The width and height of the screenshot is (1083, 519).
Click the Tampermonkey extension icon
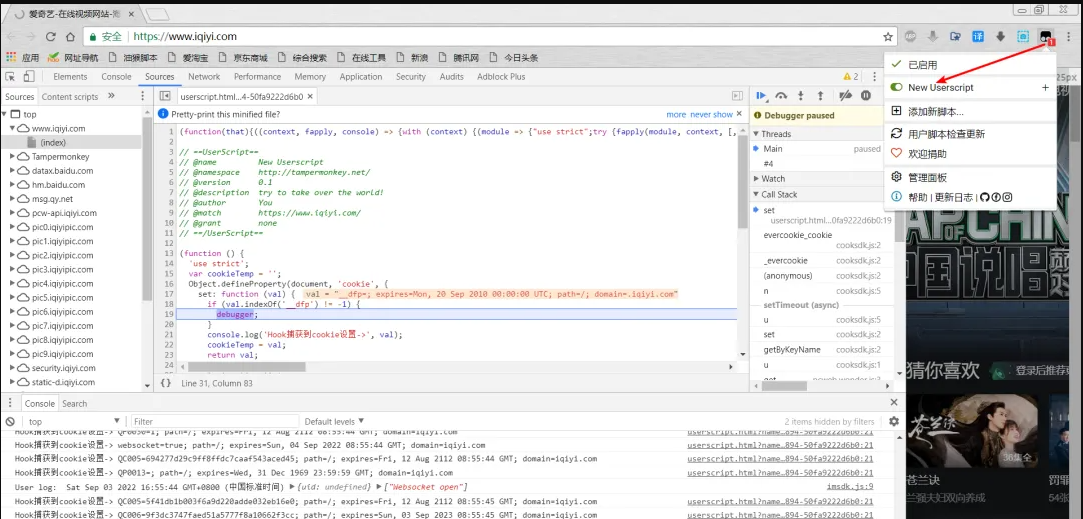coord(1046,37)
